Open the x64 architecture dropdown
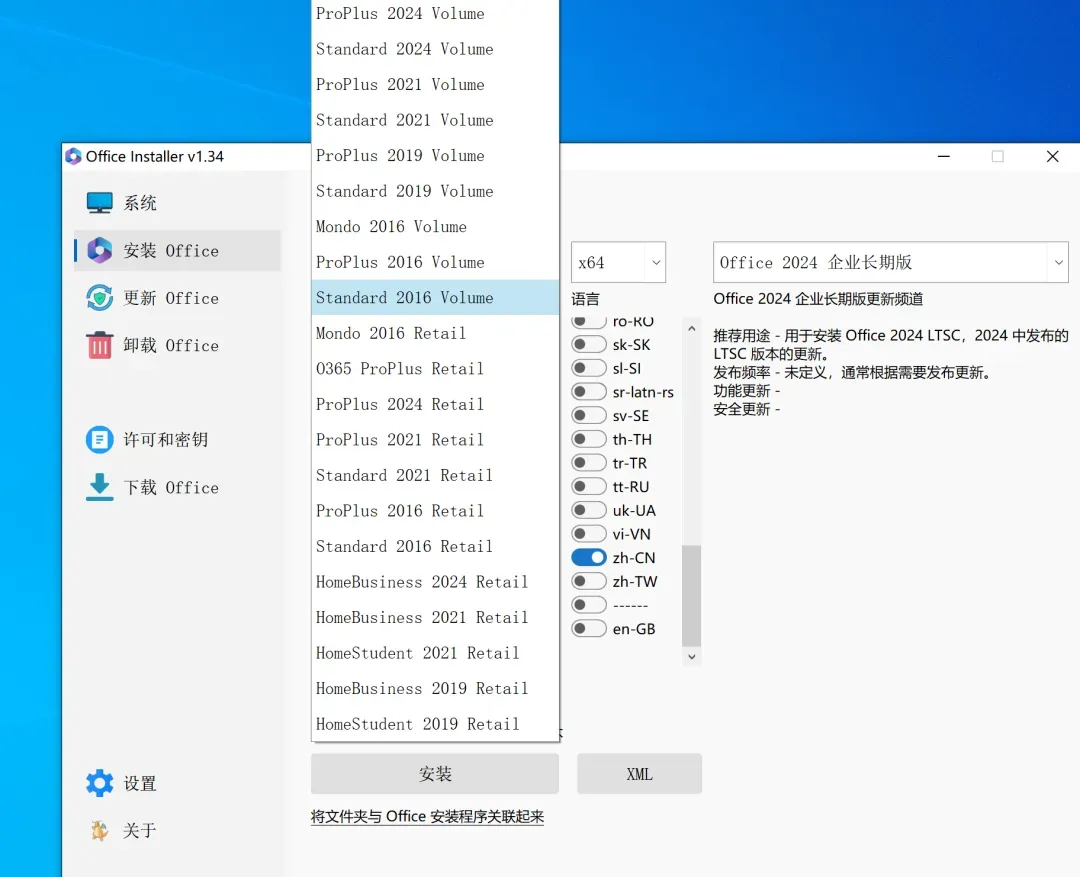 618,262
